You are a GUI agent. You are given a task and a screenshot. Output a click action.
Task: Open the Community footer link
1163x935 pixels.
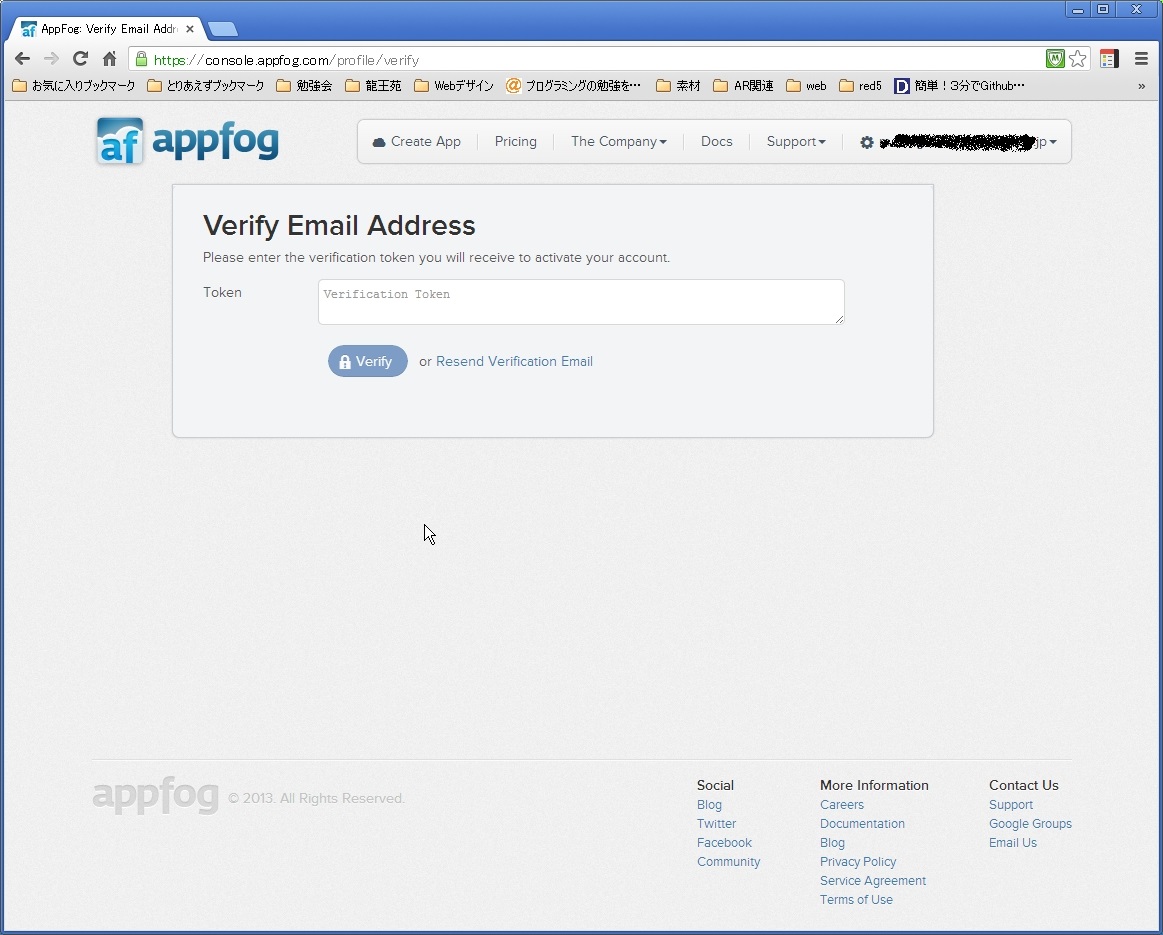coord(728,862)
